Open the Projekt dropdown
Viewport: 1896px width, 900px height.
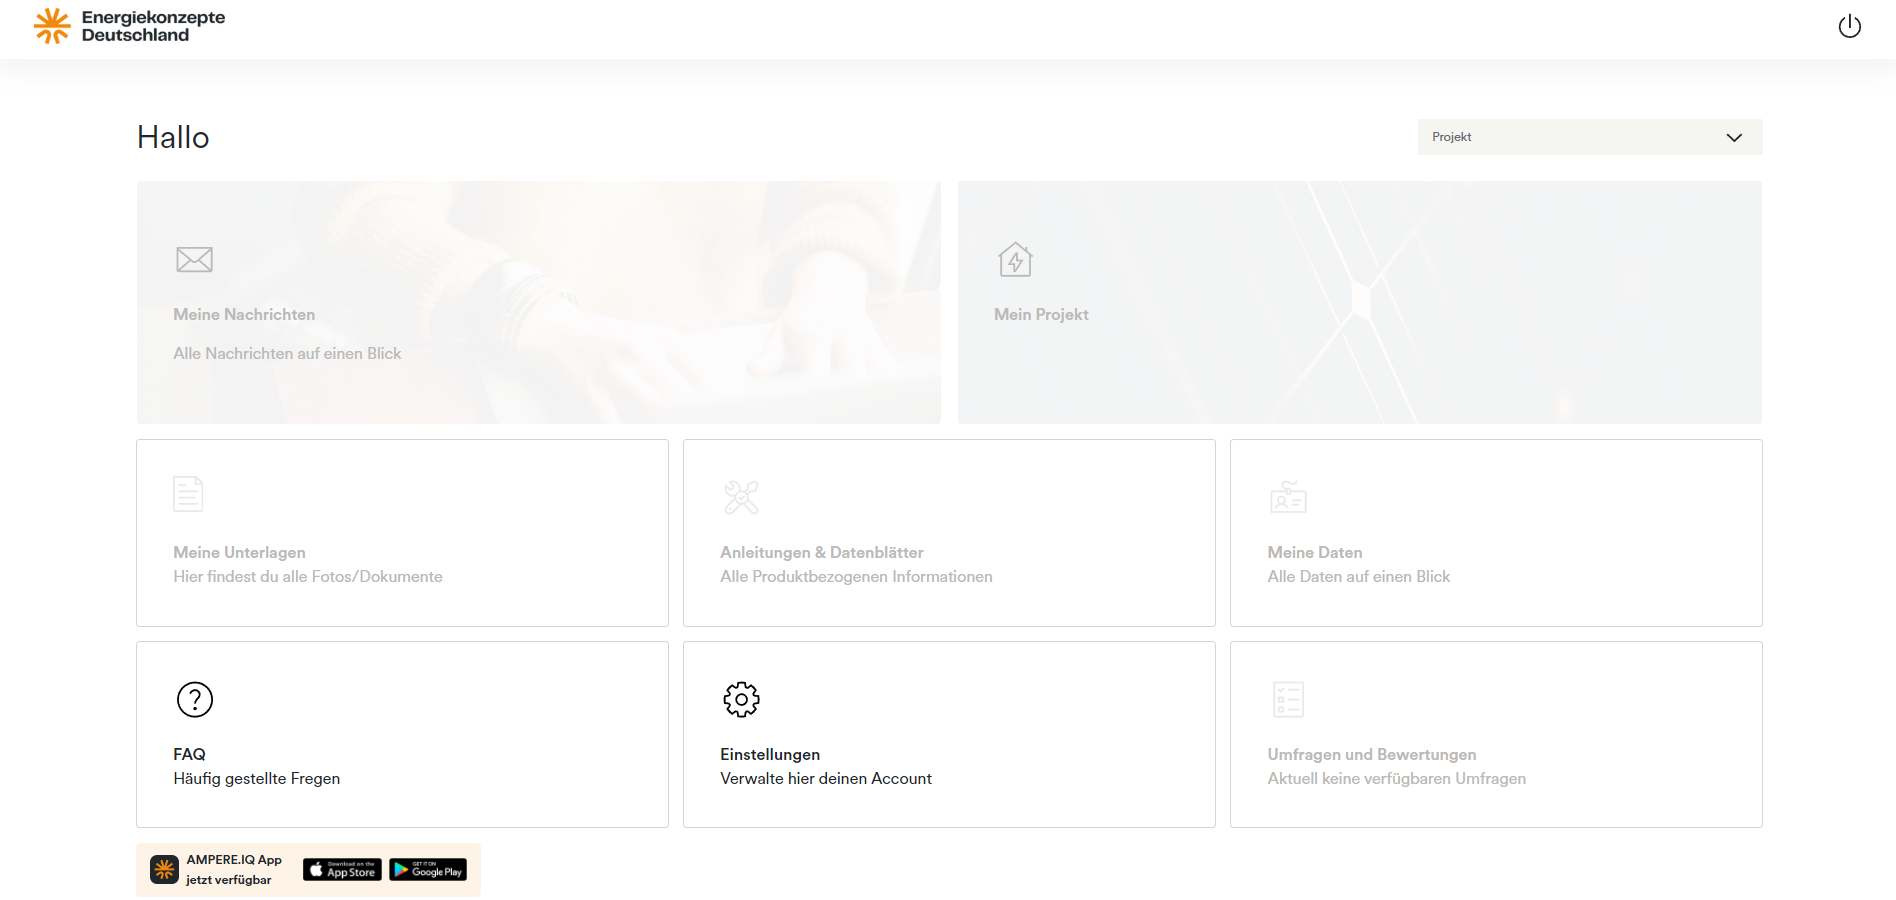tap(1589, 137)
